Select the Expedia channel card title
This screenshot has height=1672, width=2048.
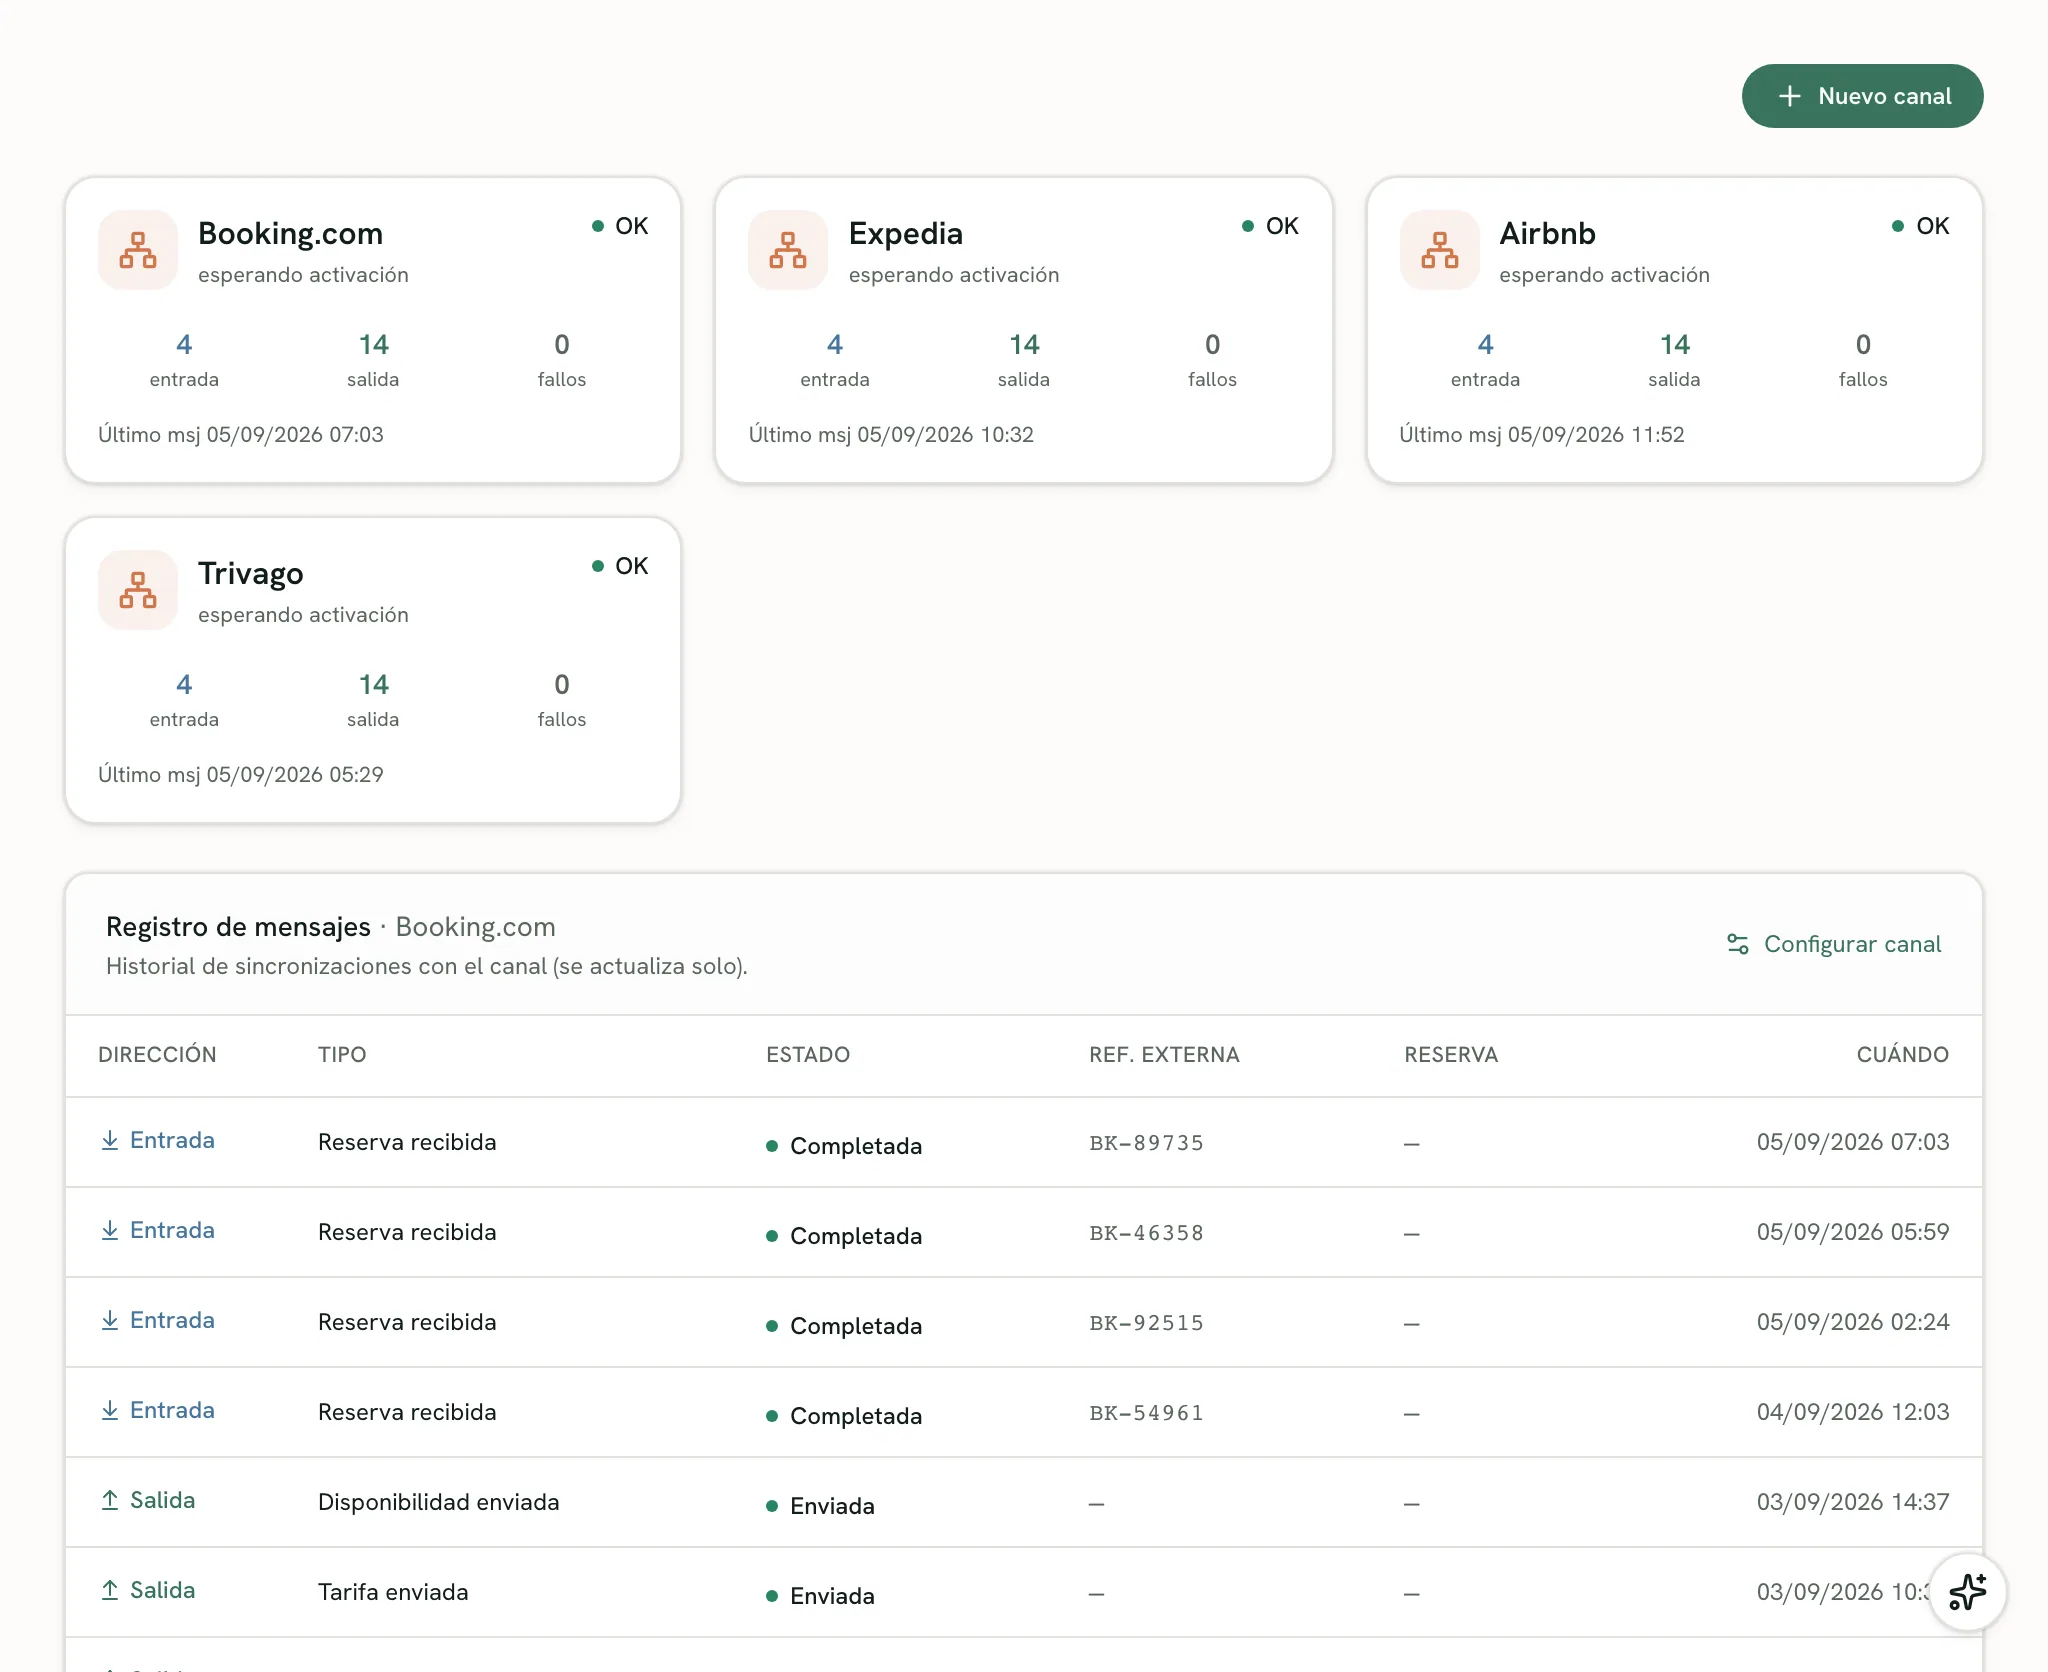point(905,234)
